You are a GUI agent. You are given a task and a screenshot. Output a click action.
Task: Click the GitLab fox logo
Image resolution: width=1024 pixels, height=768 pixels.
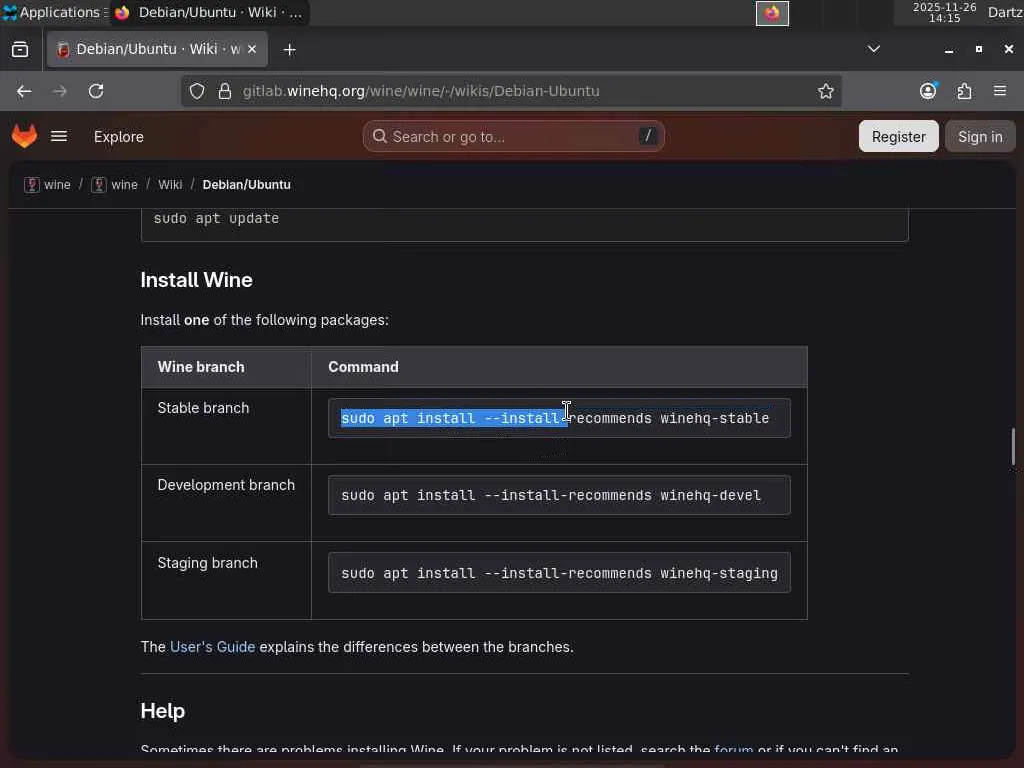click(x=25, y=136)
